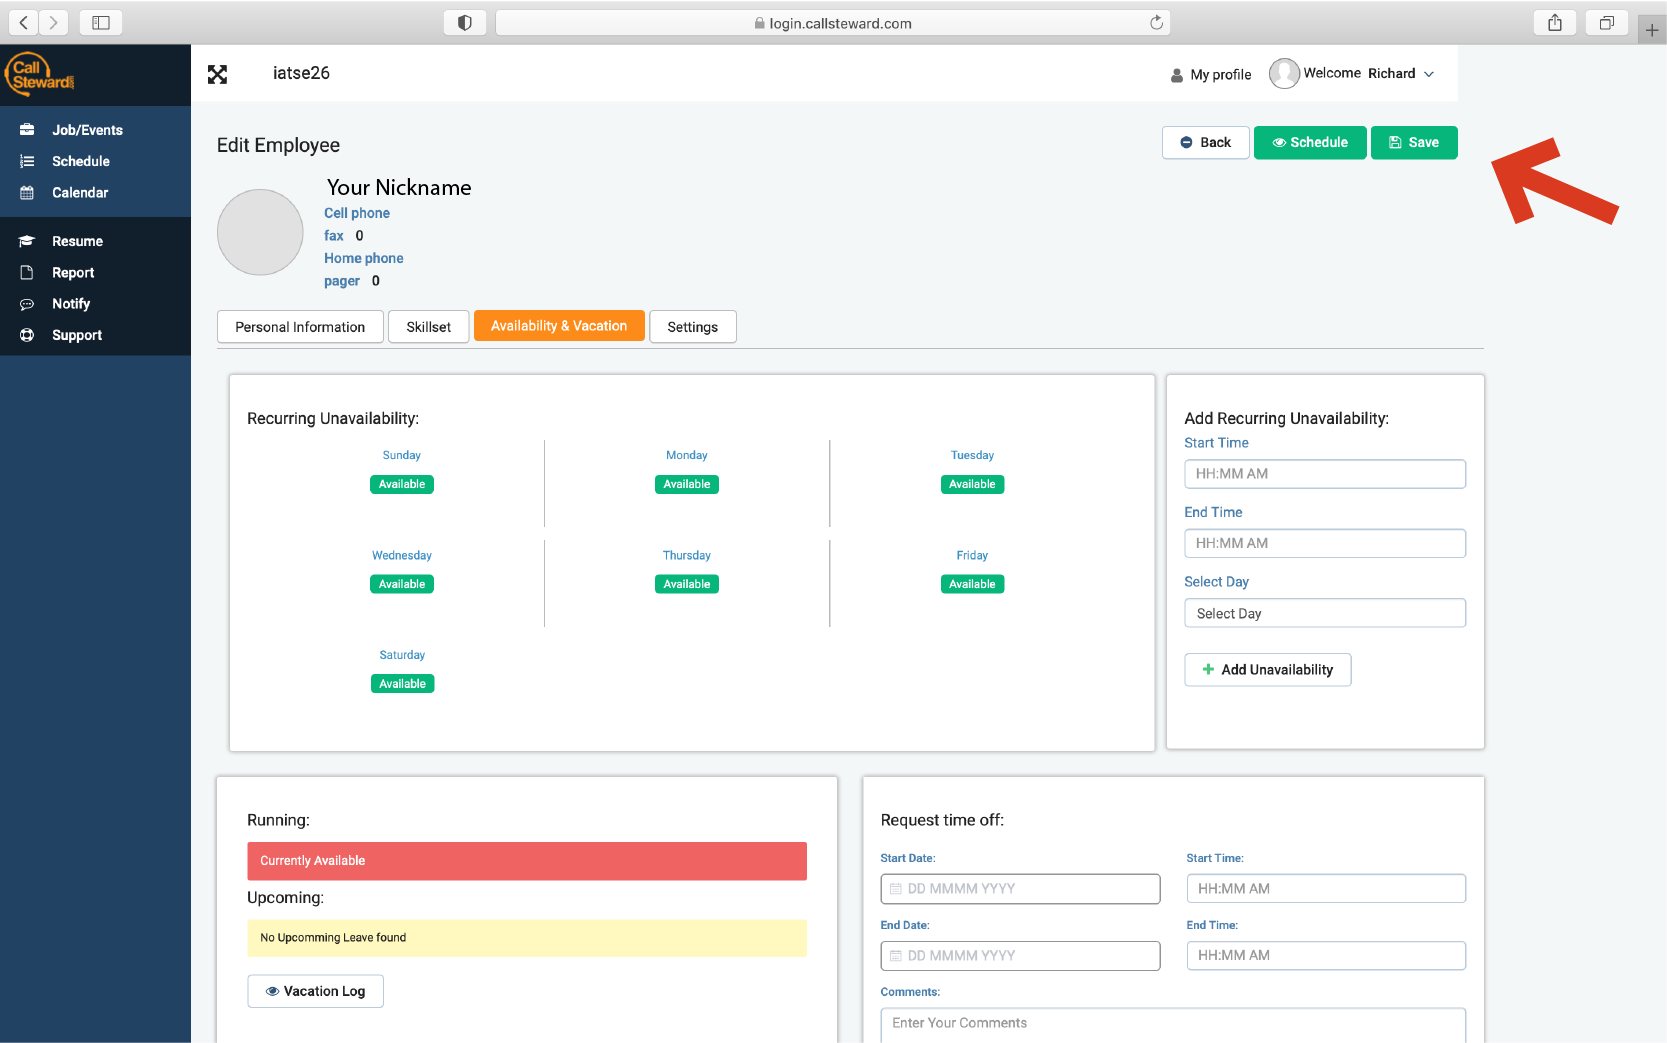Switch to the Personal Information tab

click(x=300, y=327)
